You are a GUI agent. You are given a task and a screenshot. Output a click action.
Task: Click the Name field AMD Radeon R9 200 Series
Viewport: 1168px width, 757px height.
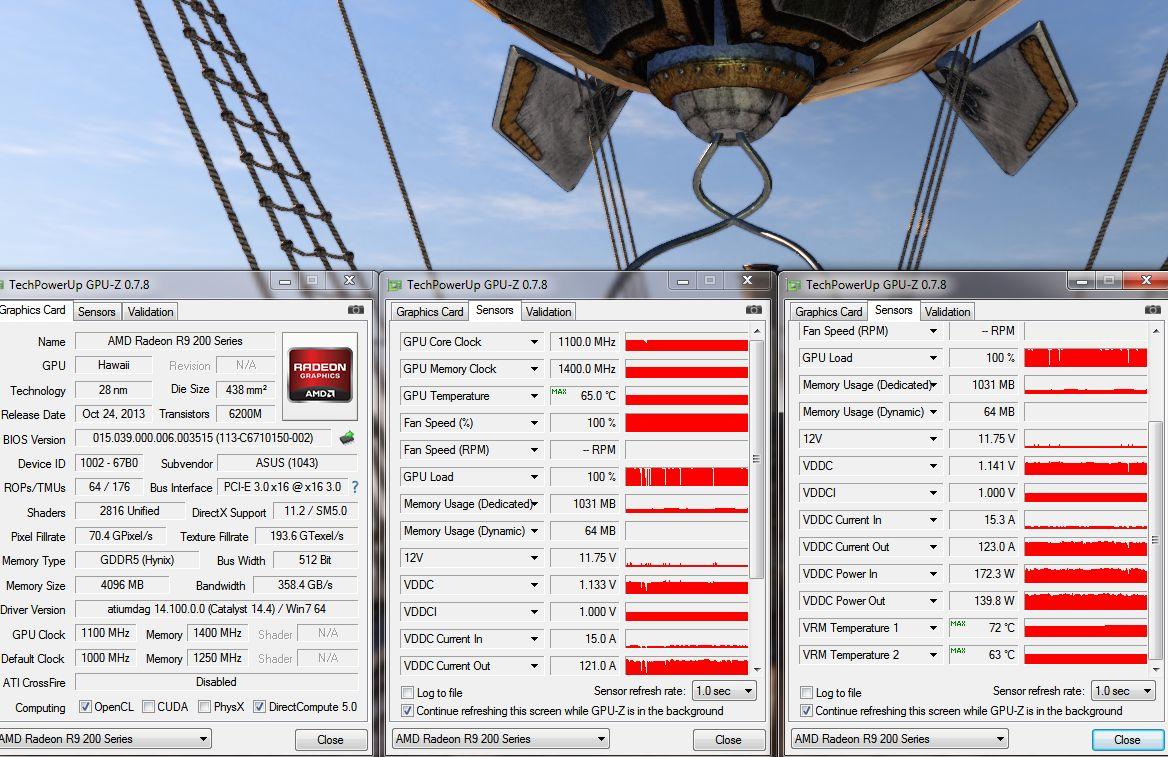(175, 341)
